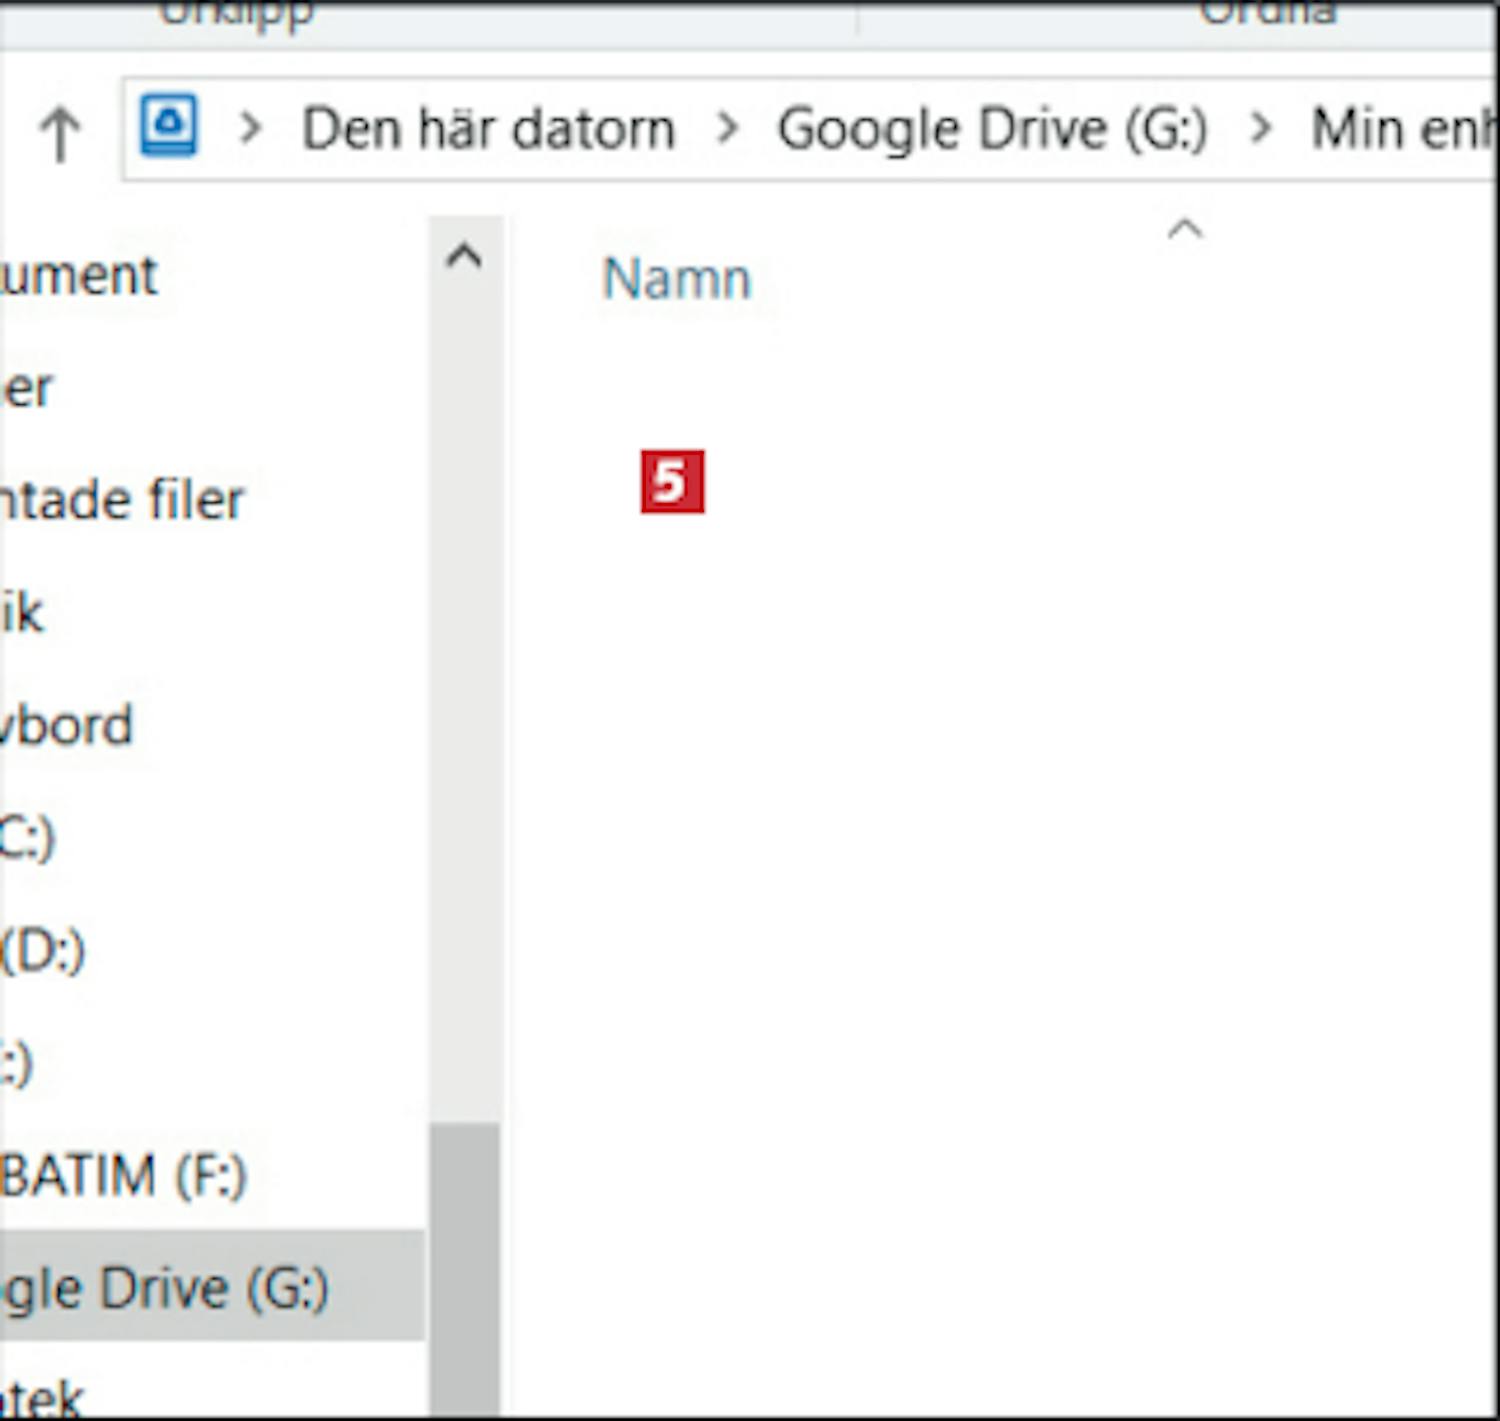Image resolution: width=1500 pixels, height=1421 pixels.
Task: Open Den här datorn breadcrumb
Action: (488, 129)
